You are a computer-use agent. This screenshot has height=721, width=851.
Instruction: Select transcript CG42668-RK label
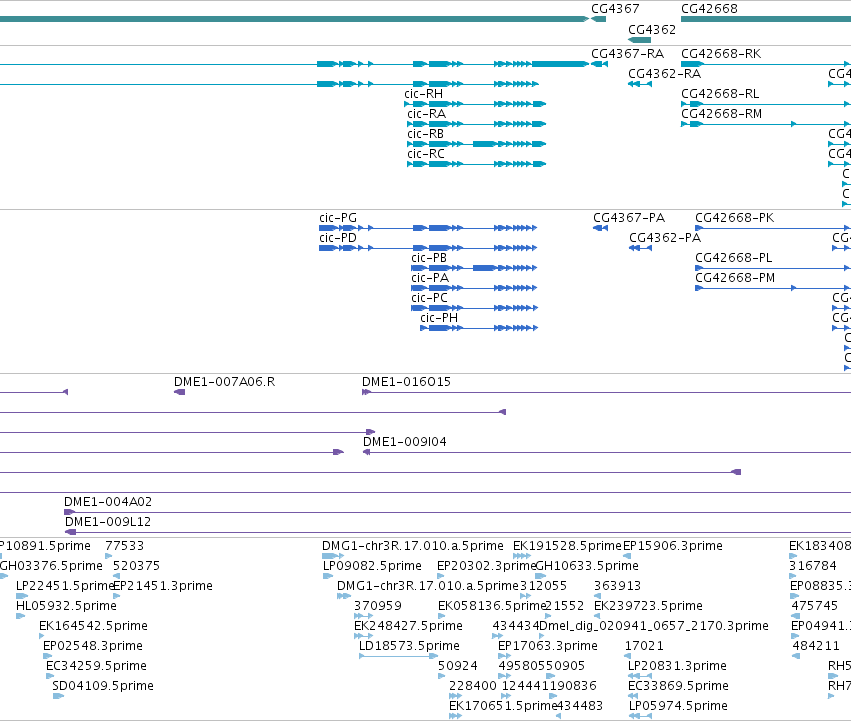[x=721, y=54]
